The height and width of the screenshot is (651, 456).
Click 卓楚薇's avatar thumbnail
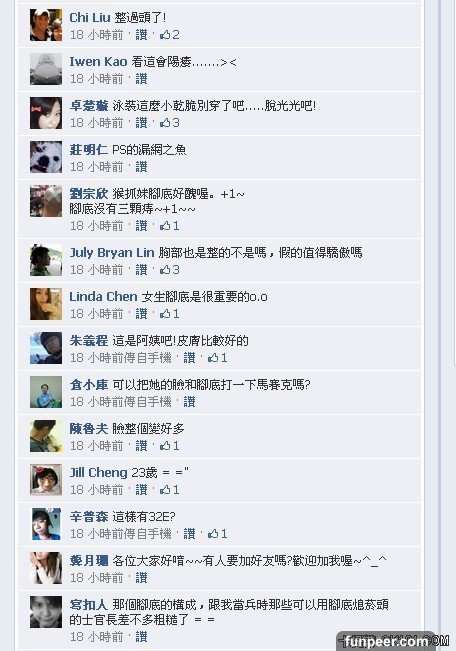coord(46,113)
